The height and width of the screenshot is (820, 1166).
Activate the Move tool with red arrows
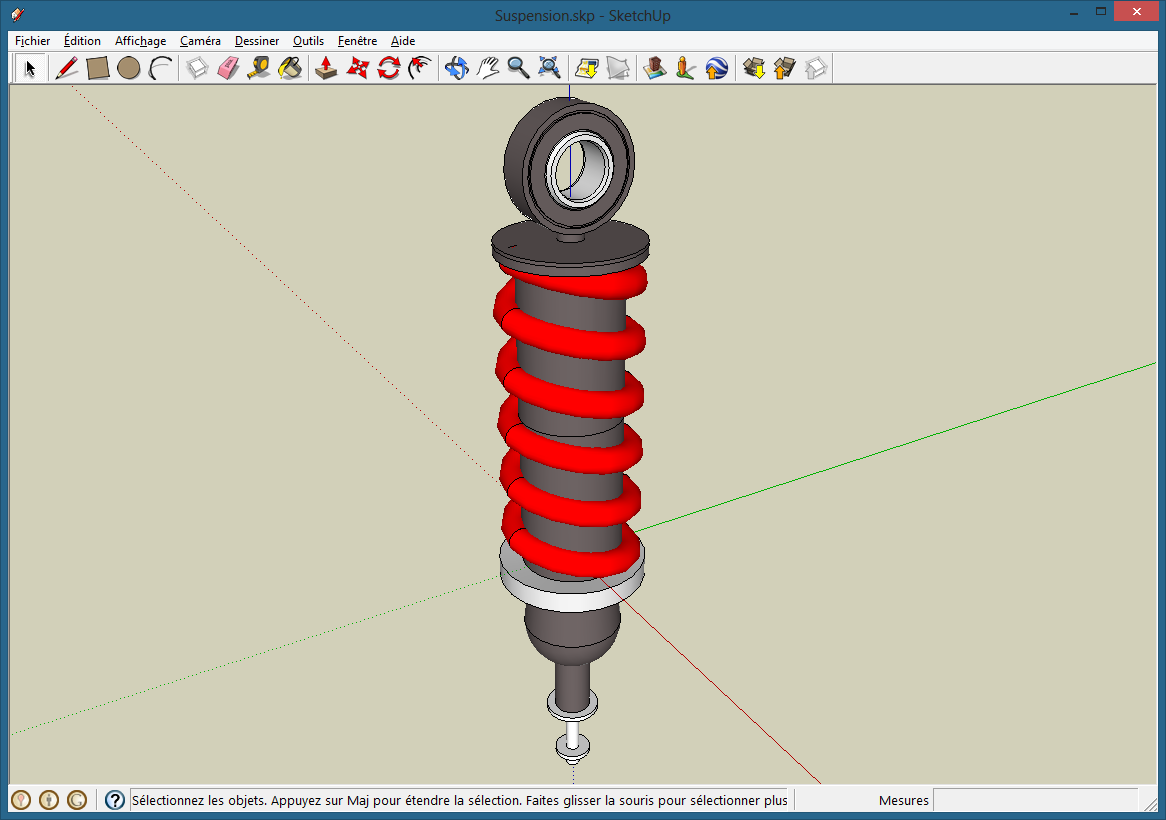[357, 68]
